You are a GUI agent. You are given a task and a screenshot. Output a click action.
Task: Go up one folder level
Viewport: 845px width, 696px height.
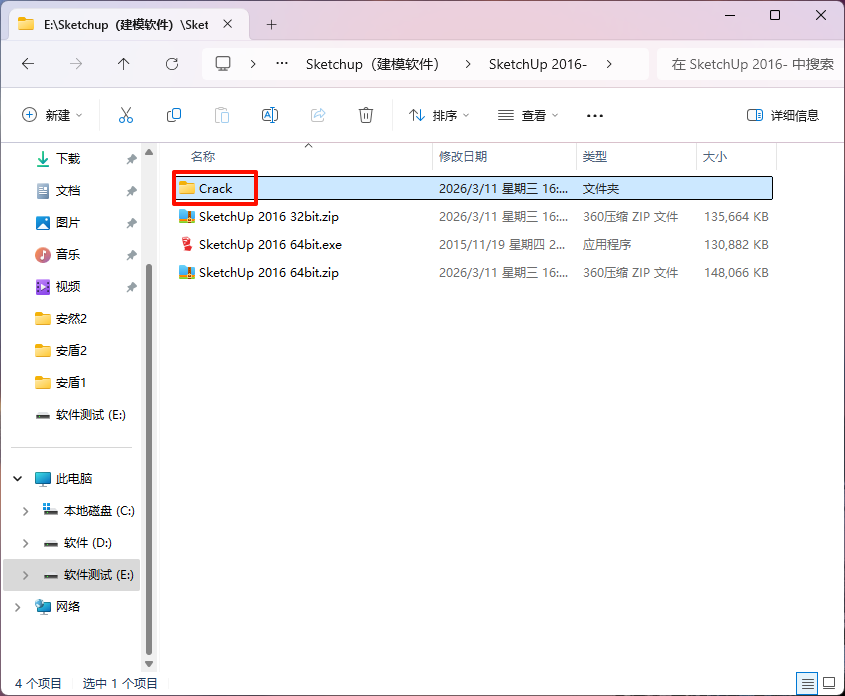point(123,64)
